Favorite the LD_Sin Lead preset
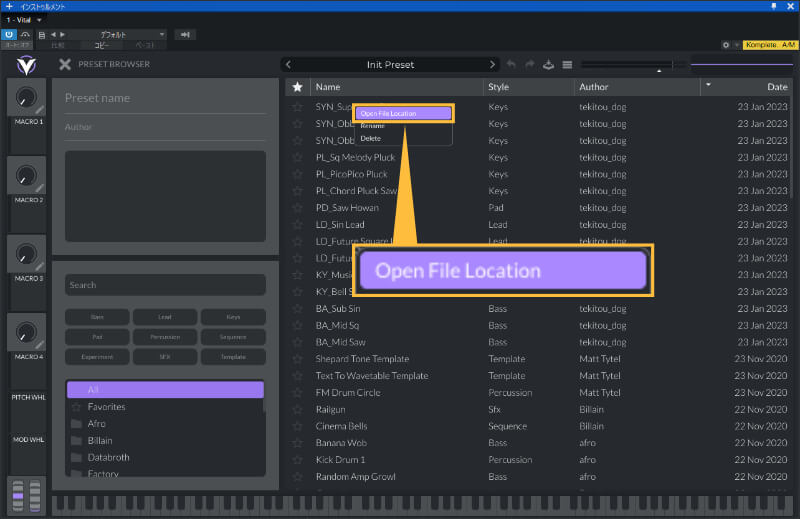 297,225
